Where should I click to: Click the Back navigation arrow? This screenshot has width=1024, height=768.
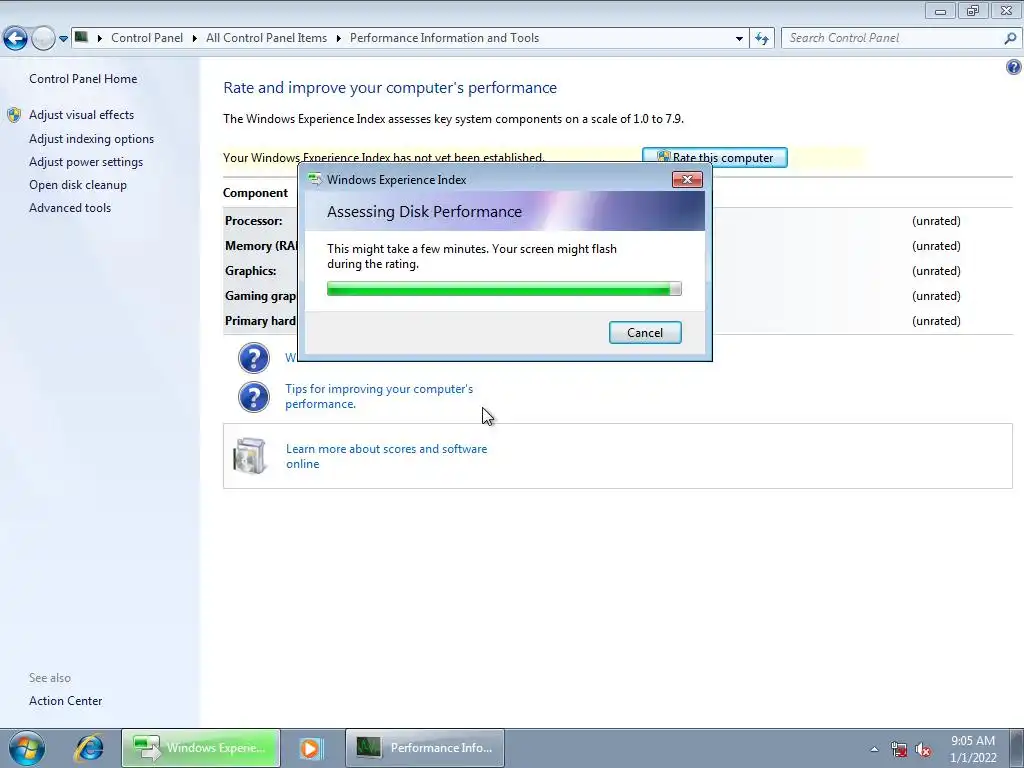tap(16, 39)
